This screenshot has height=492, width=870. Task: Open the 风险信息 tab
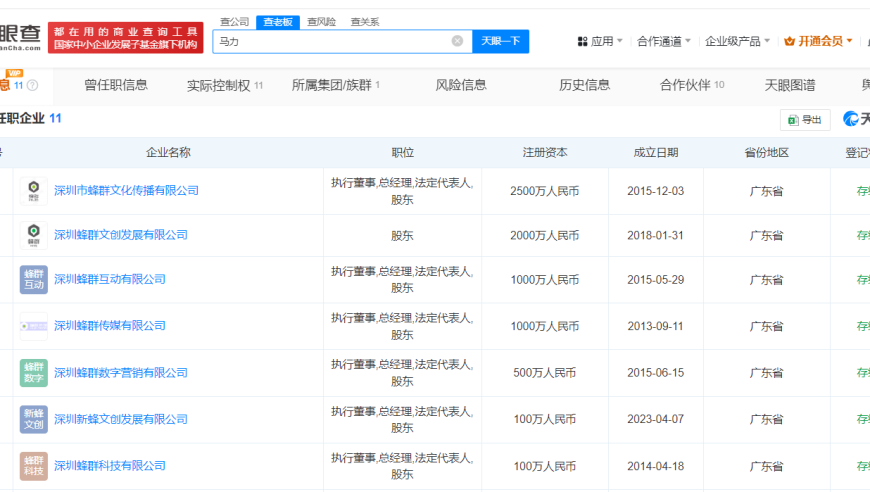(461, 85)
